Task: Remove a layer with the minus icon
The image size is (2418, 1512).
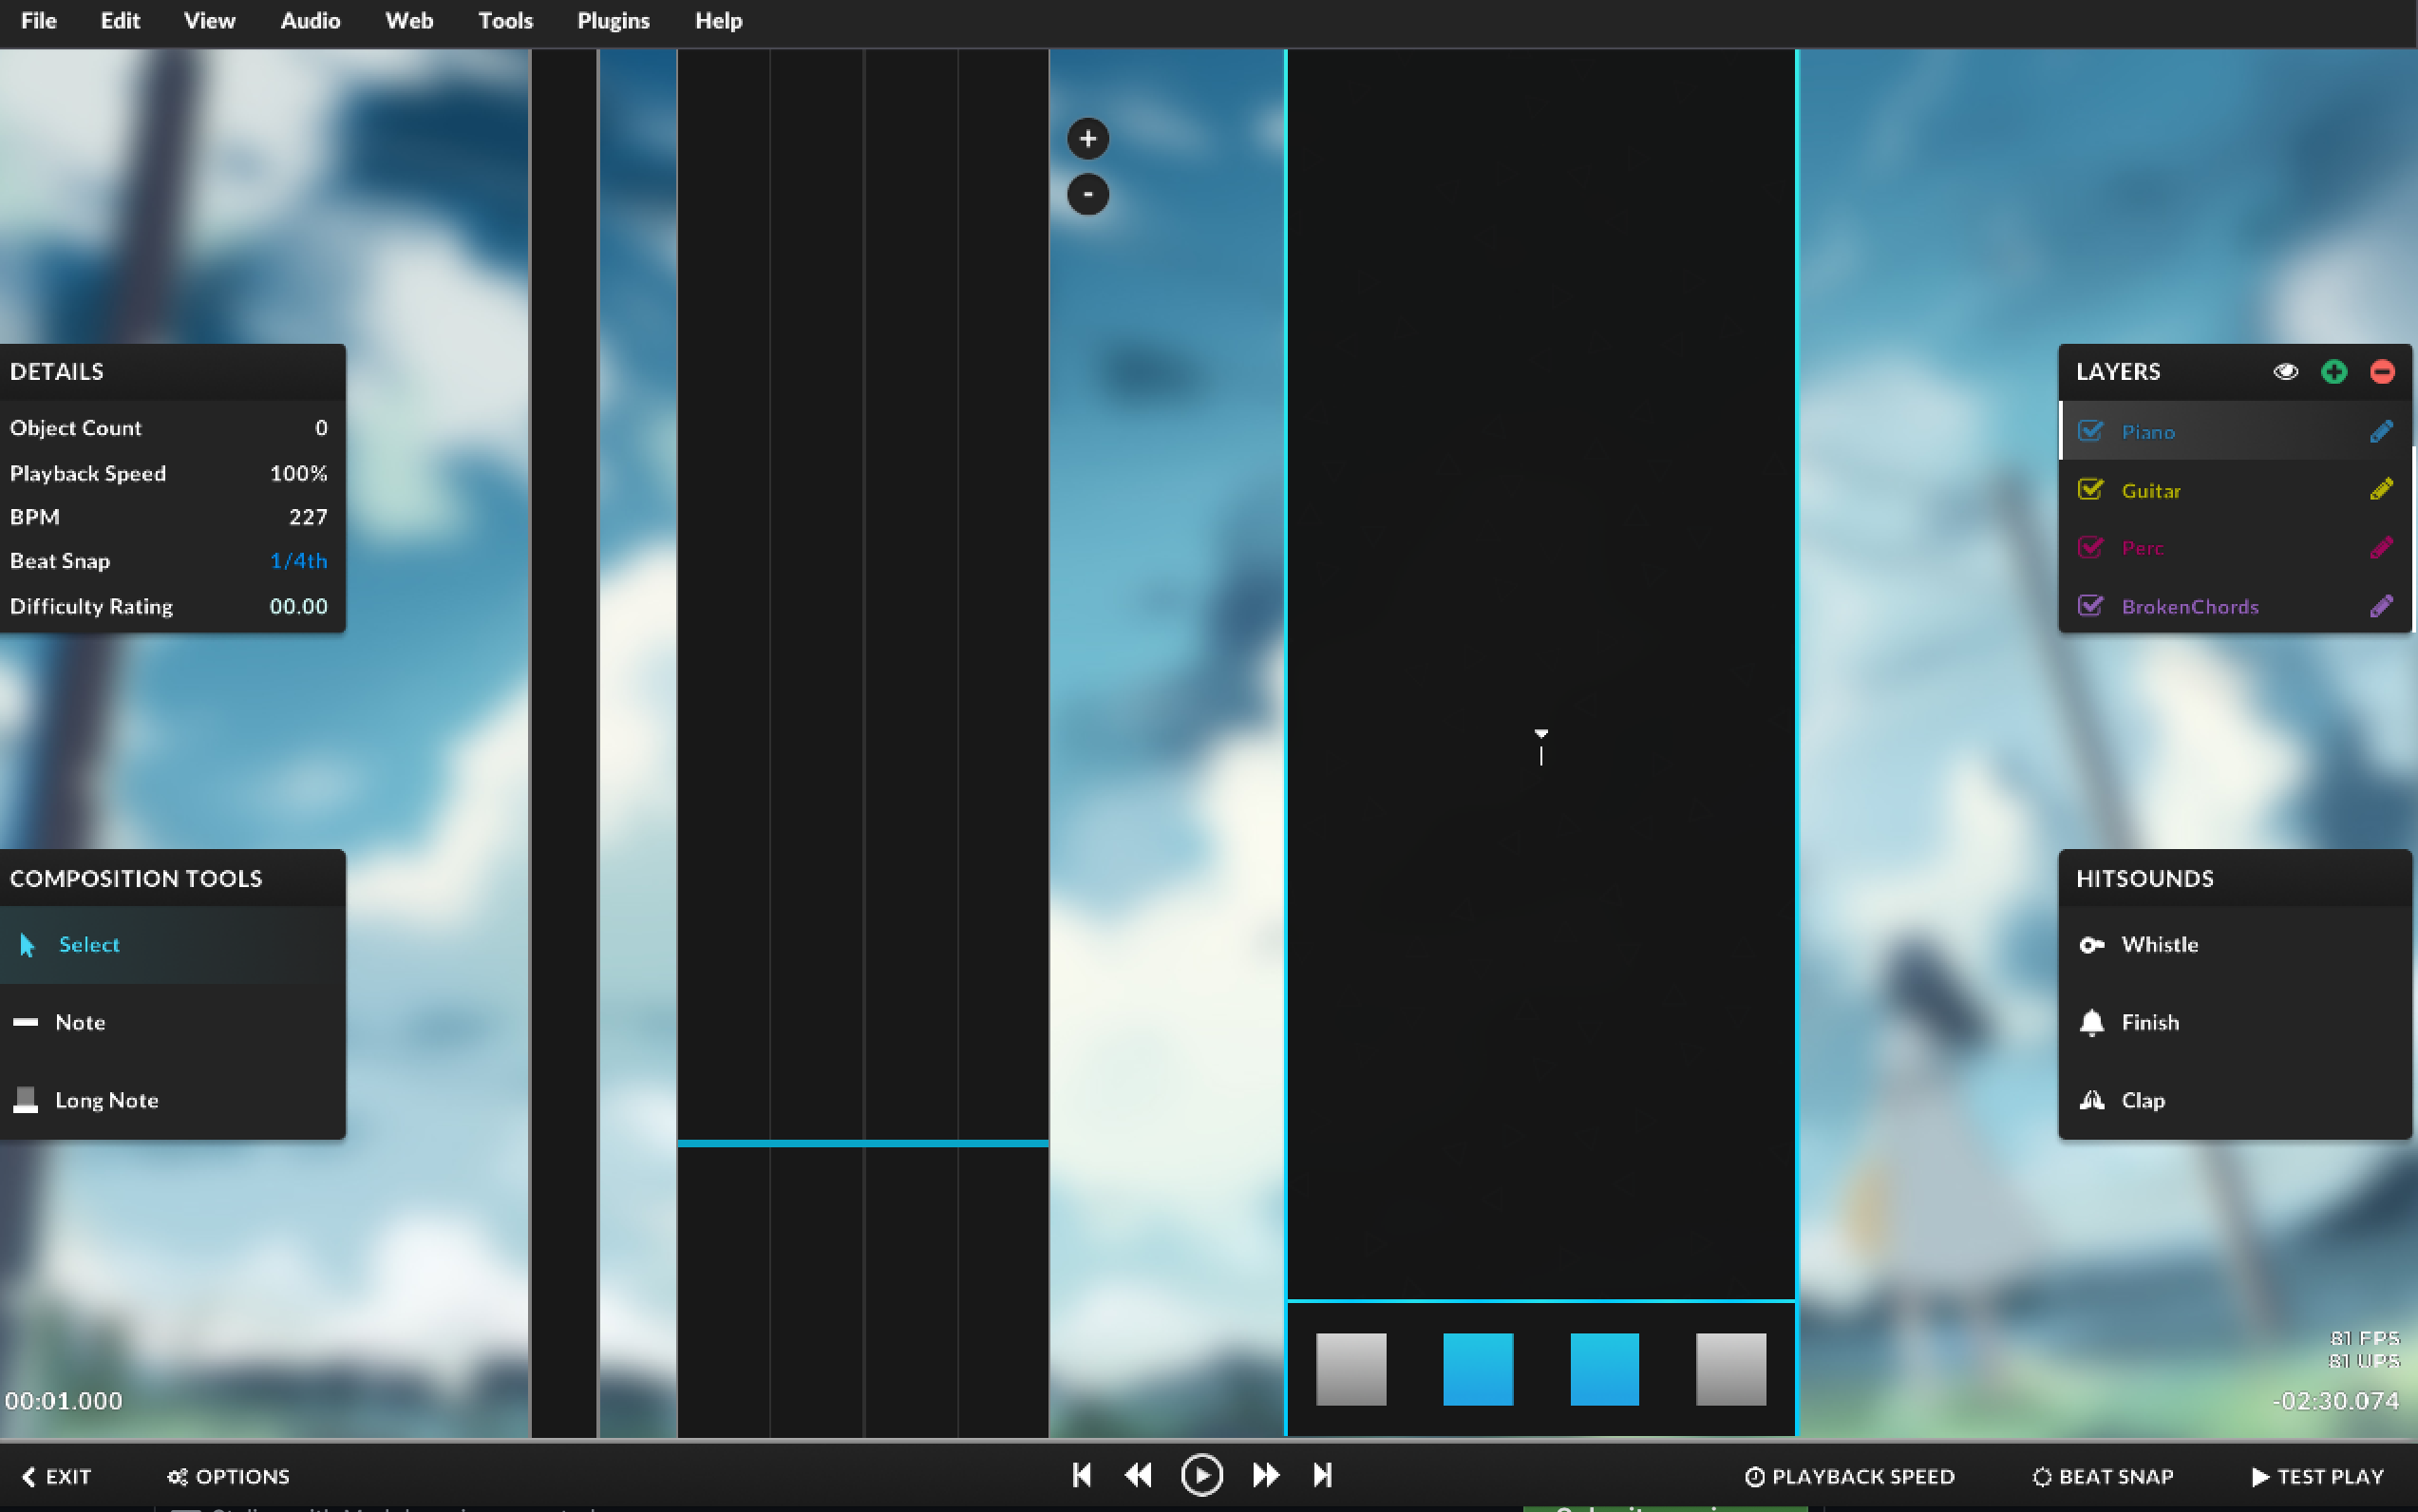Action: tap(2381, 371)
